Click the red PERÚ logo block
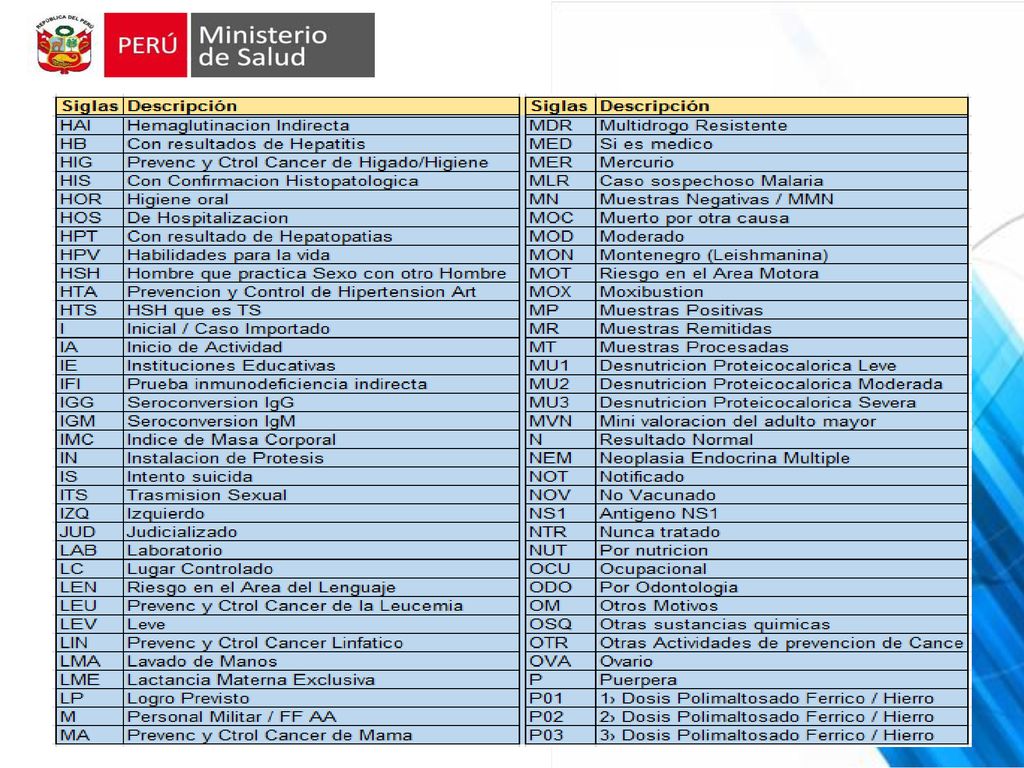Viewport: 1024px width, 768px height. click(146, 45)
